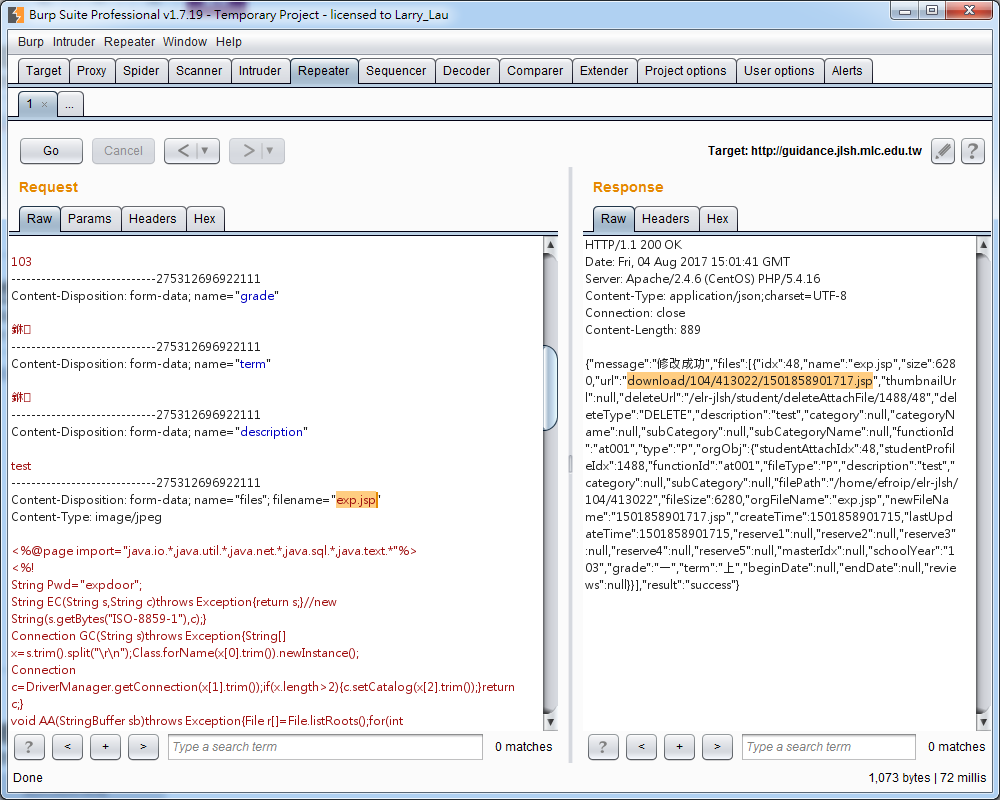Viewport: 1000px width, 800px height.
Task: Go forward in request history
Action: [x=249, y=151]
